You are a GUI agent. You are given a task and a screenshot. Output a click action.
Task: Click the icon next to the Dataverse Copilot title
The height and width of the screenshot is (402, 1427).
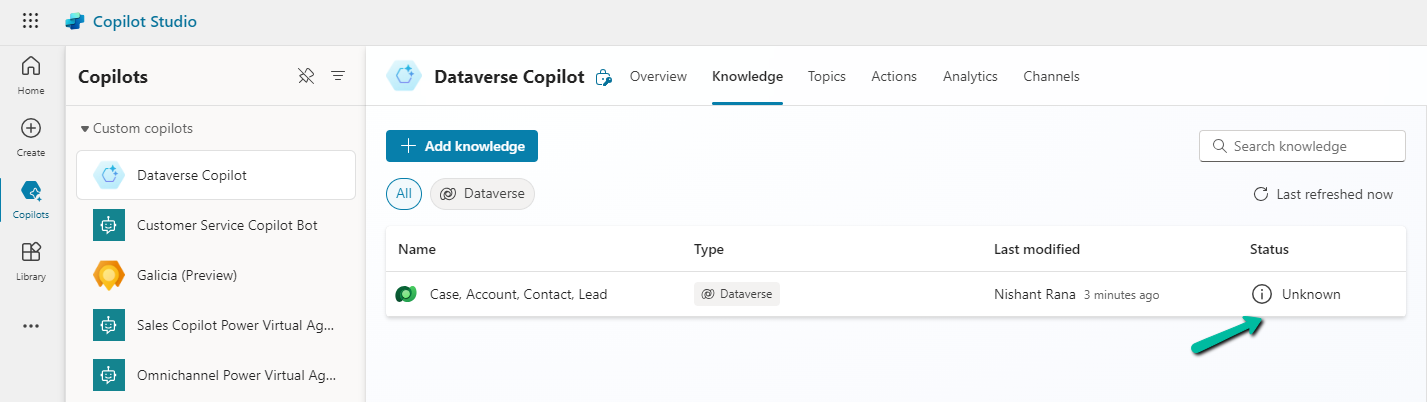click(603, 77)
